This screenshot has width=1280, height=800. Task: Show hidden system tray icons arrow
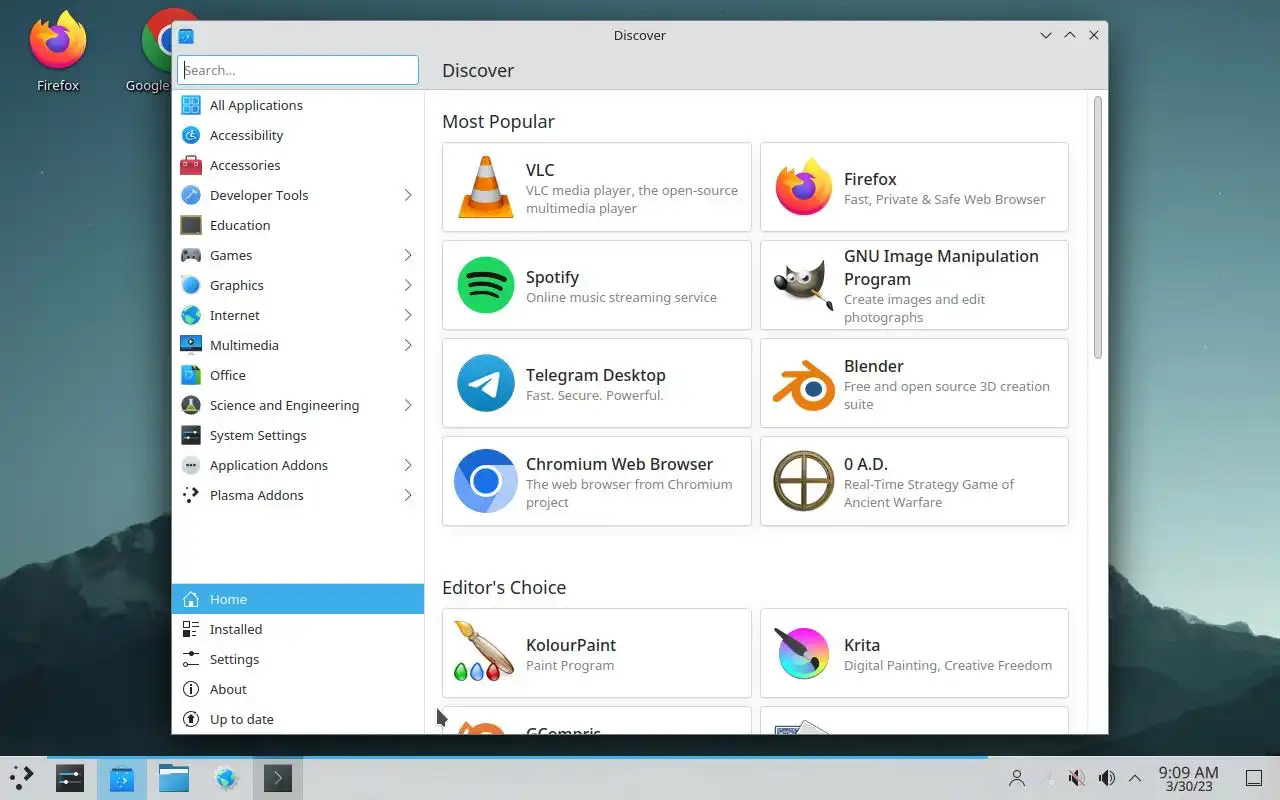tap(1135, 778)
